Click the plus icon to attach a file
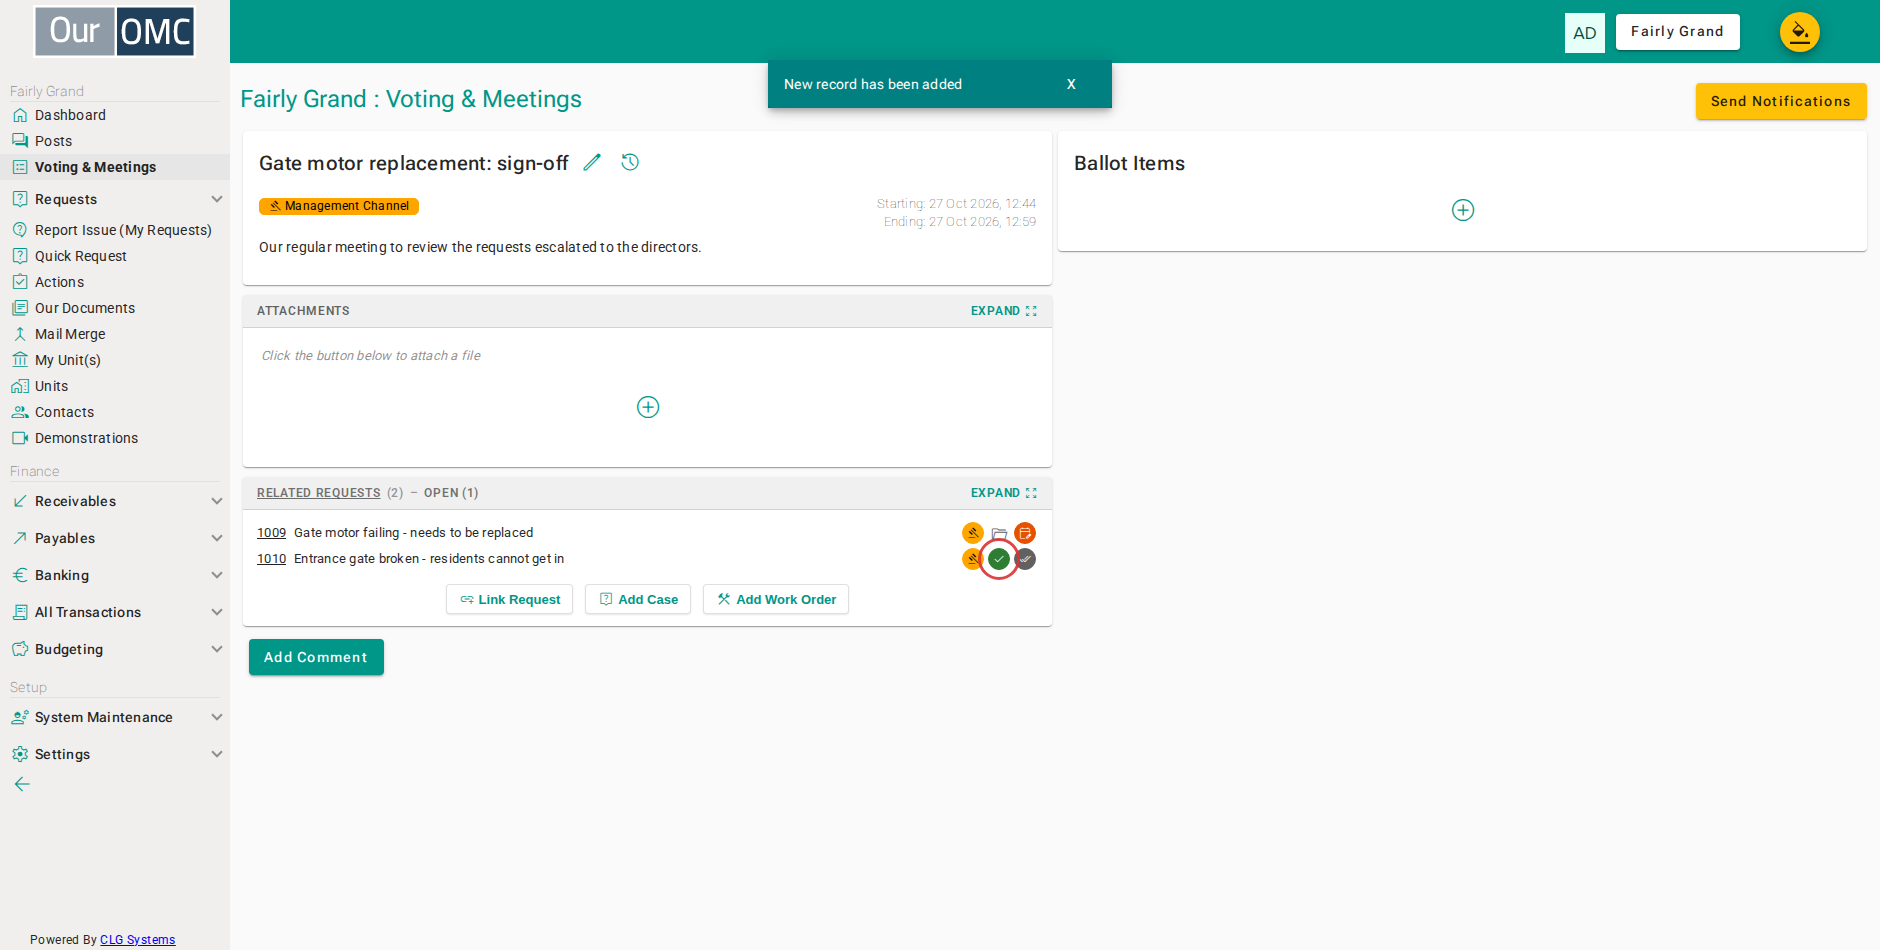This screenshot has height=950, width=1880. point(648,407)
